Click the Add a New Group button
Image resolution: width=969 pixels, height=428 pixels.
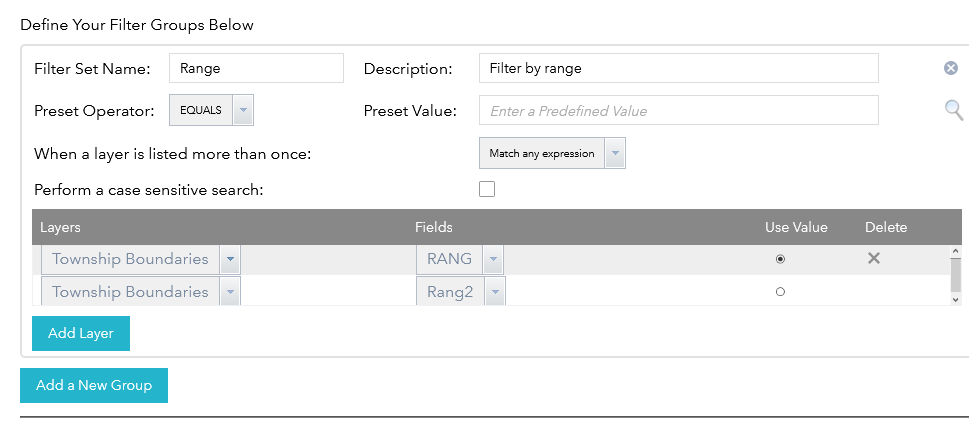tap(94, 385)
